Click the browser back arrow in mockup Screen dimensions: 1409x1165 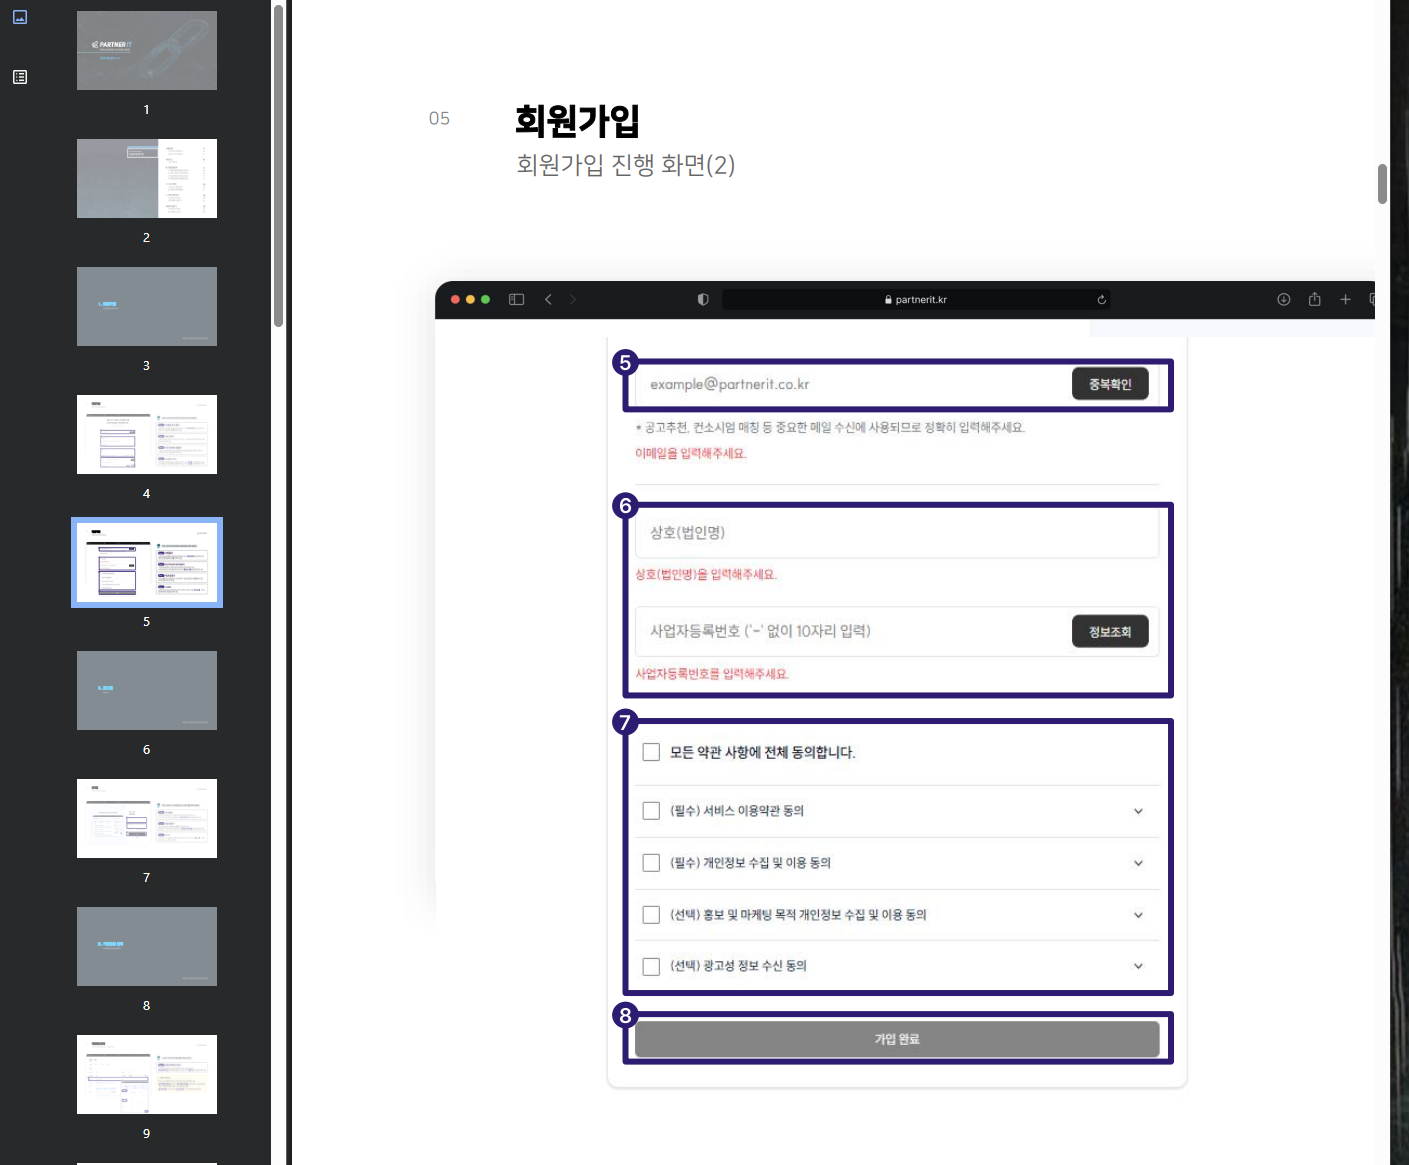coord(548,299)
